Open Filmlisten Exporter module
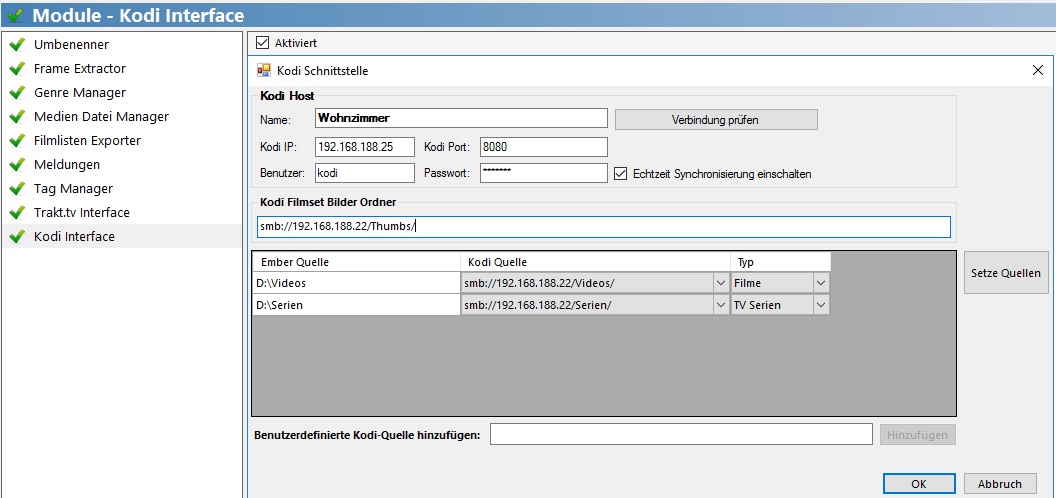Image resolution: width=1056 pixels, height=498 pixels. point(121,141)
